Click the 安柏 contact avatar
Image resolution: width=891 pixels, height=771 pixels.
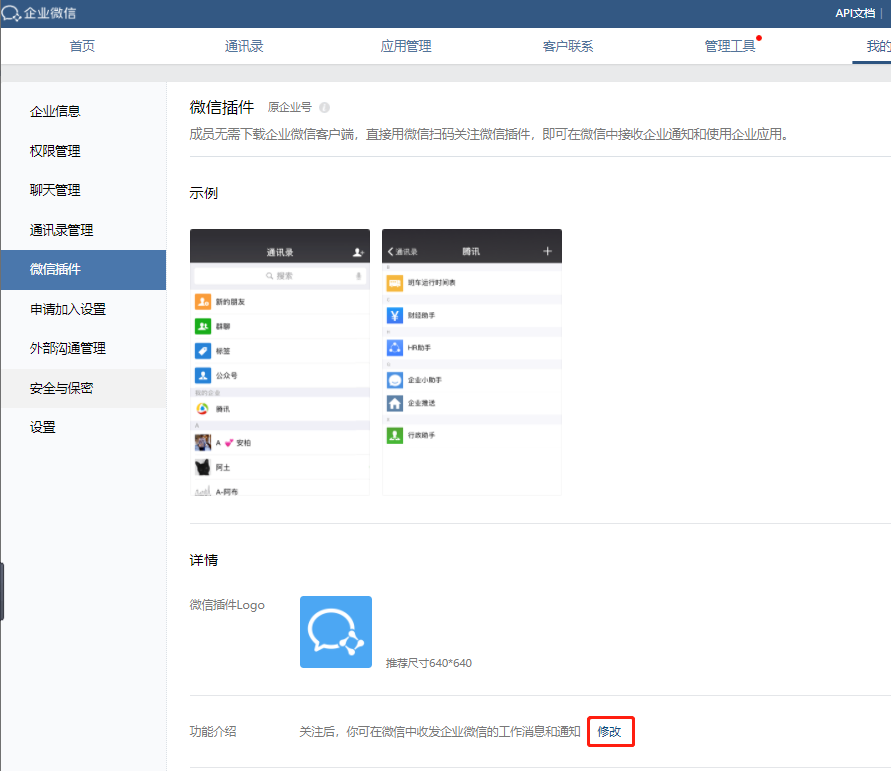(x=203, y=443)
